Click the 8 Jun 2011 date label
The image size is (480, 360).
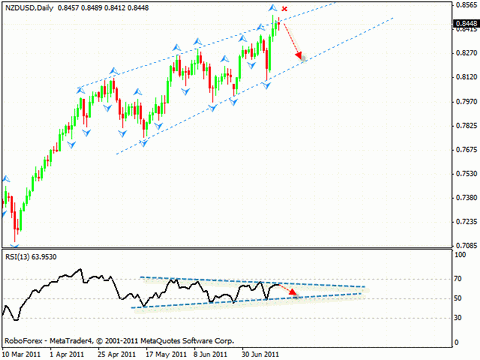pos(210,354)
